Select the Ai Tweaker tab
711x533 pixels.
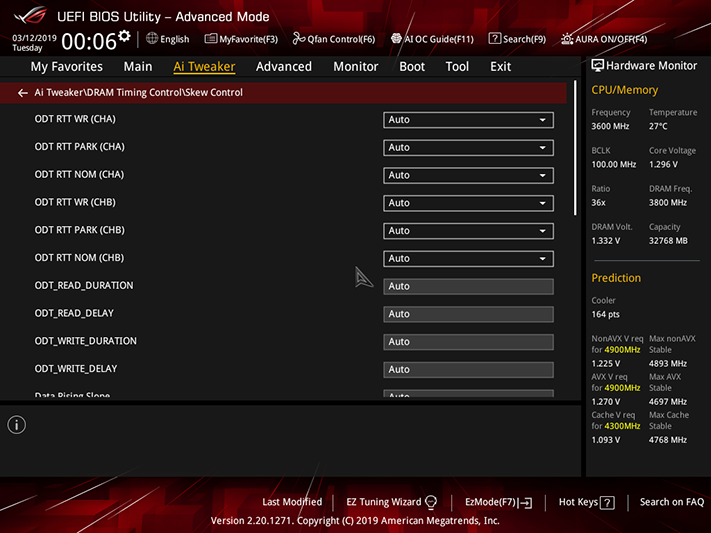click(x=204, y=67)
